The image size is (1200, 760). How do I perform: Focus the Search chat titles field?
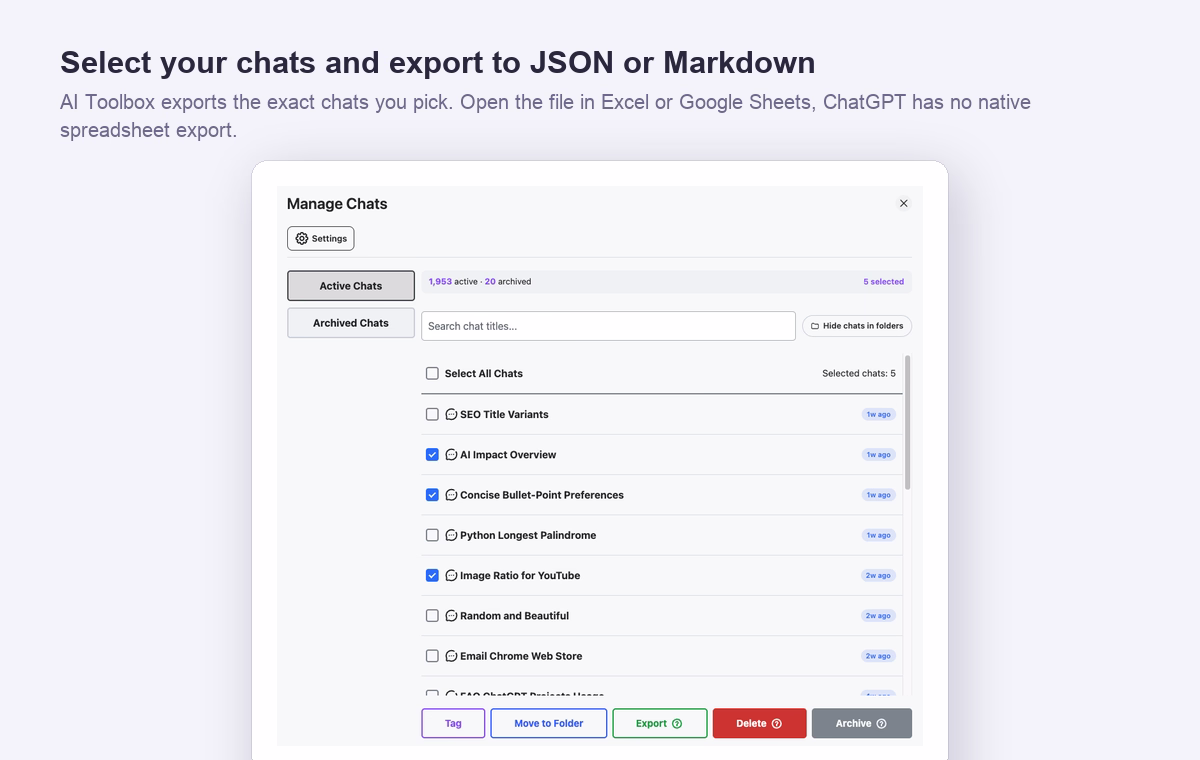coord(608,326)
